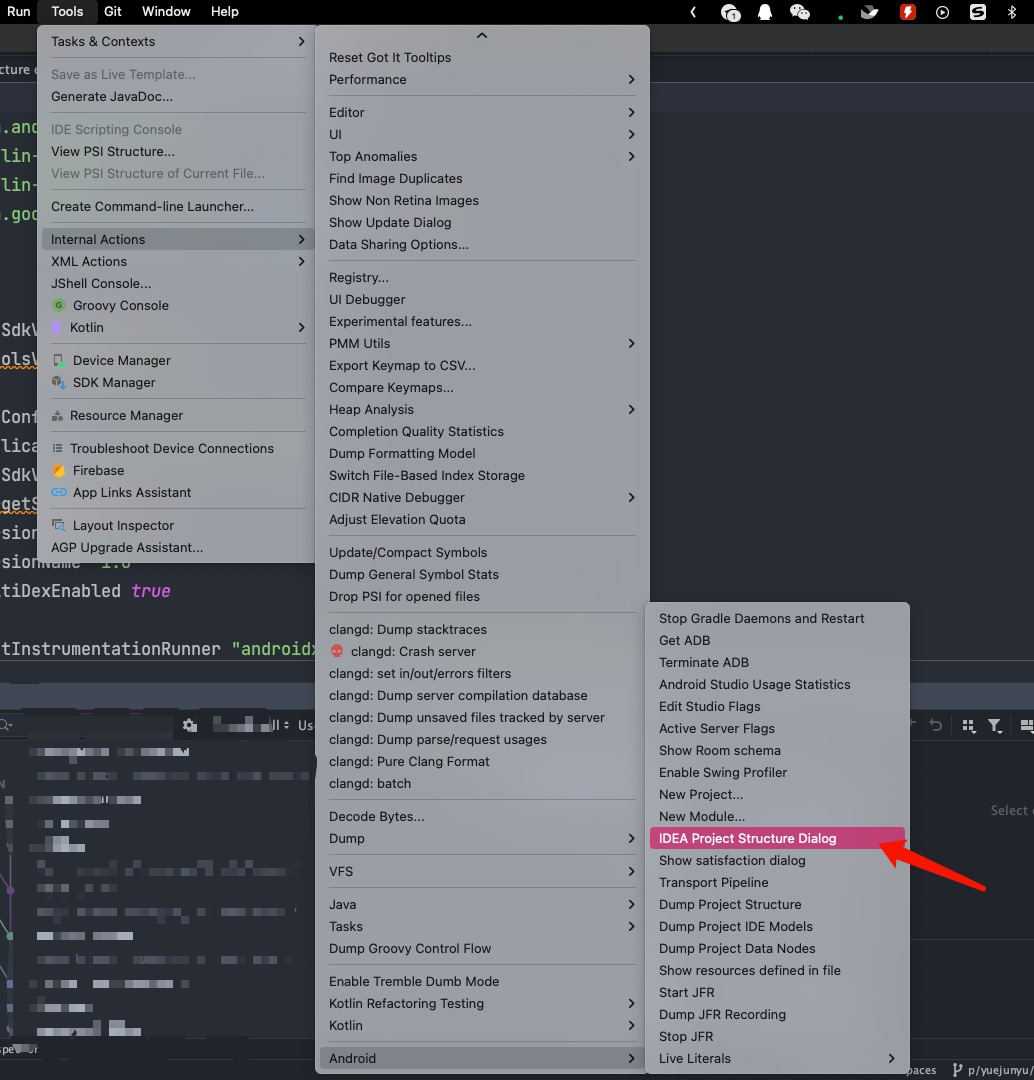Open the Help menu

coord(225,12)
